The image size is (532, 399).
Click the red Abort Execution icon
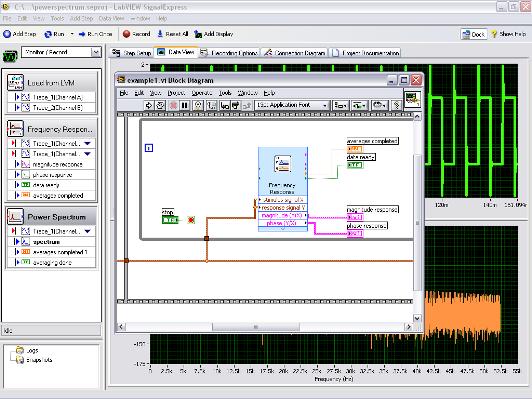[x=173, y=105]
